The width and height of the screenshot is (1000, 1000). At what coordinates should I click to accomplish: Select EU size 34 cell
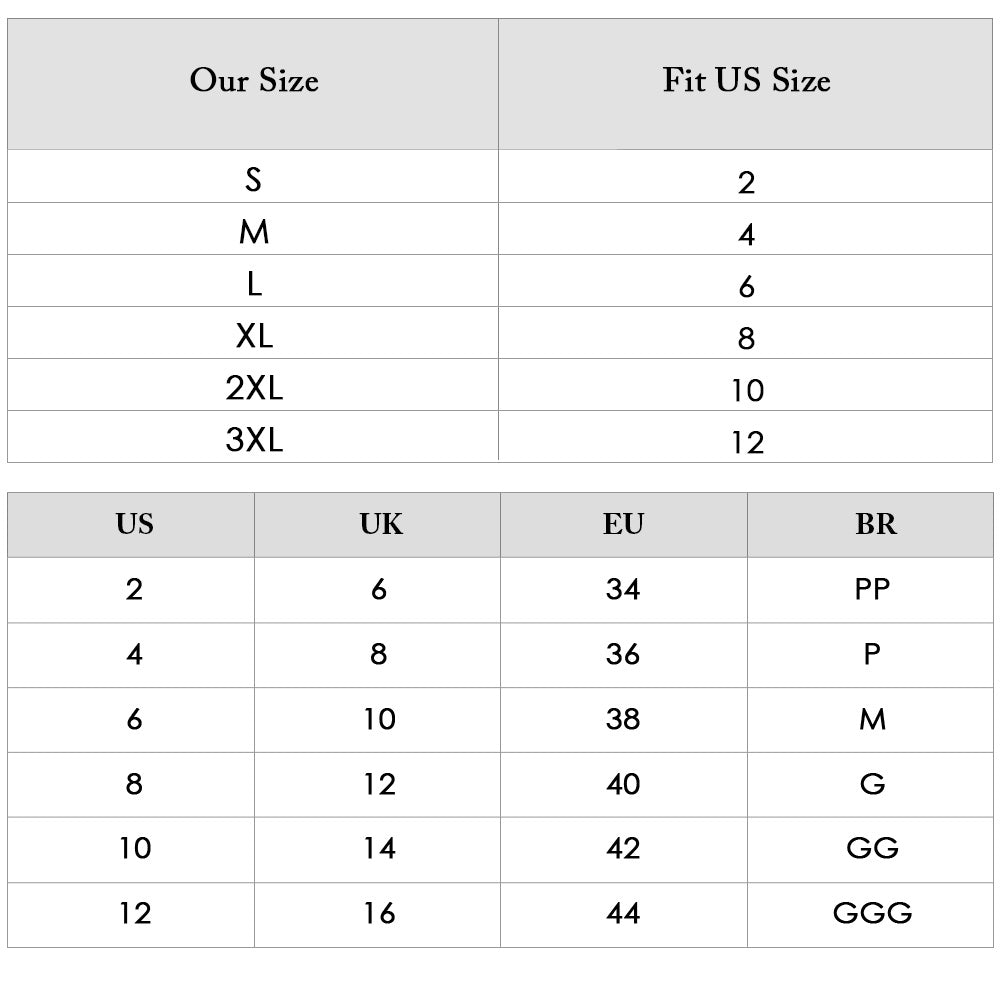623,589
